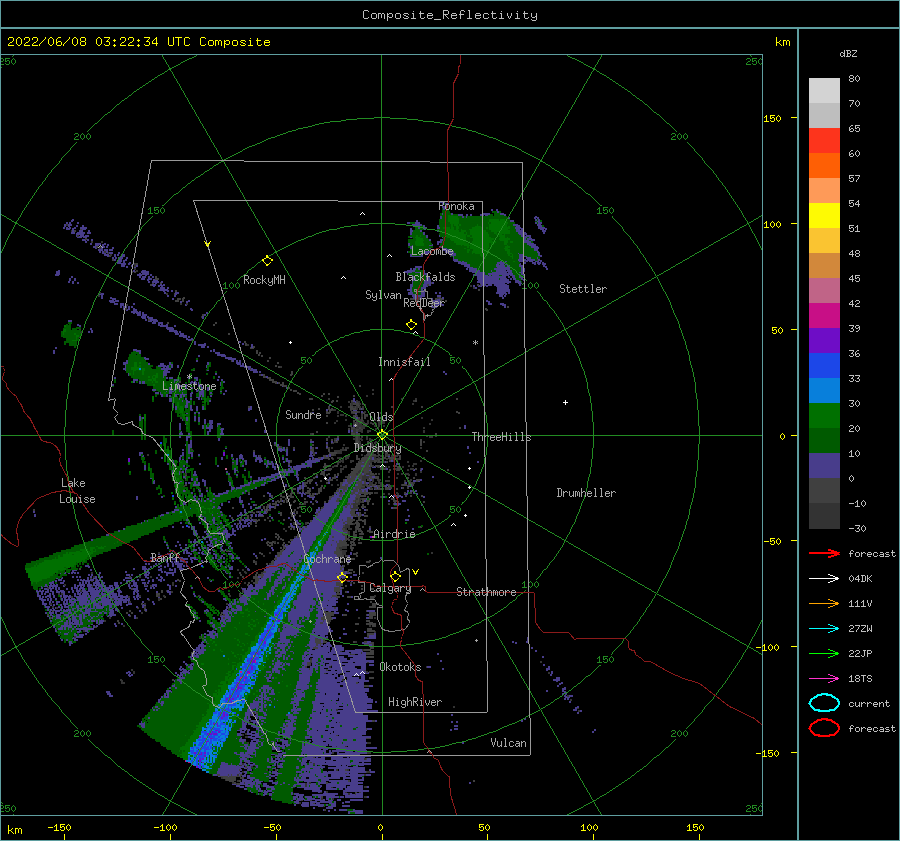This screenshot has width=900, height=841.
Task: Click the yellow diamond marker near RockyMH
Action: [267, 261]
